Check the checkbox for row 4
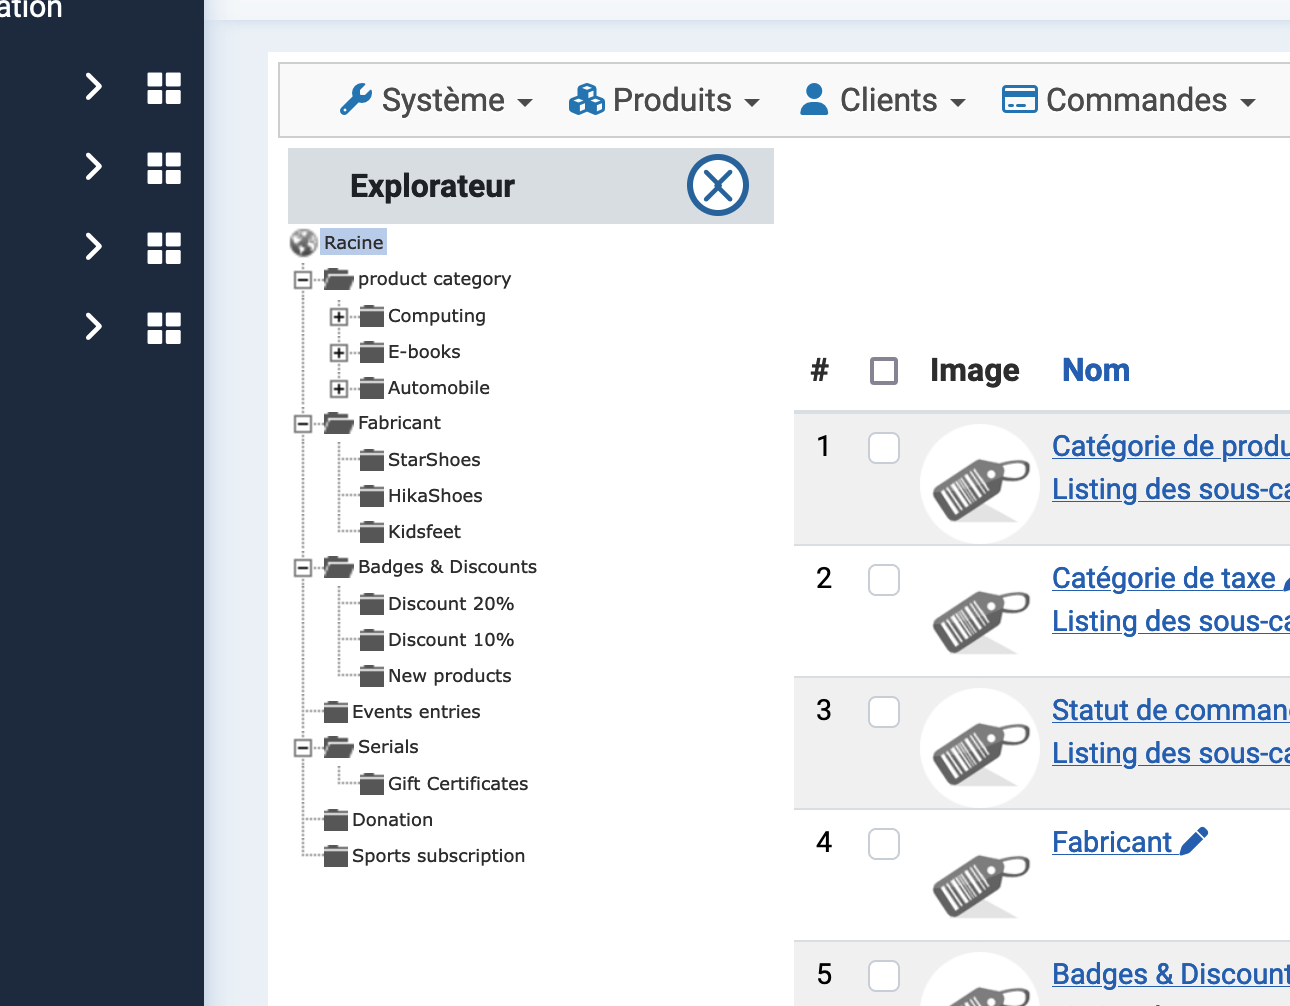 coord(883,844)
